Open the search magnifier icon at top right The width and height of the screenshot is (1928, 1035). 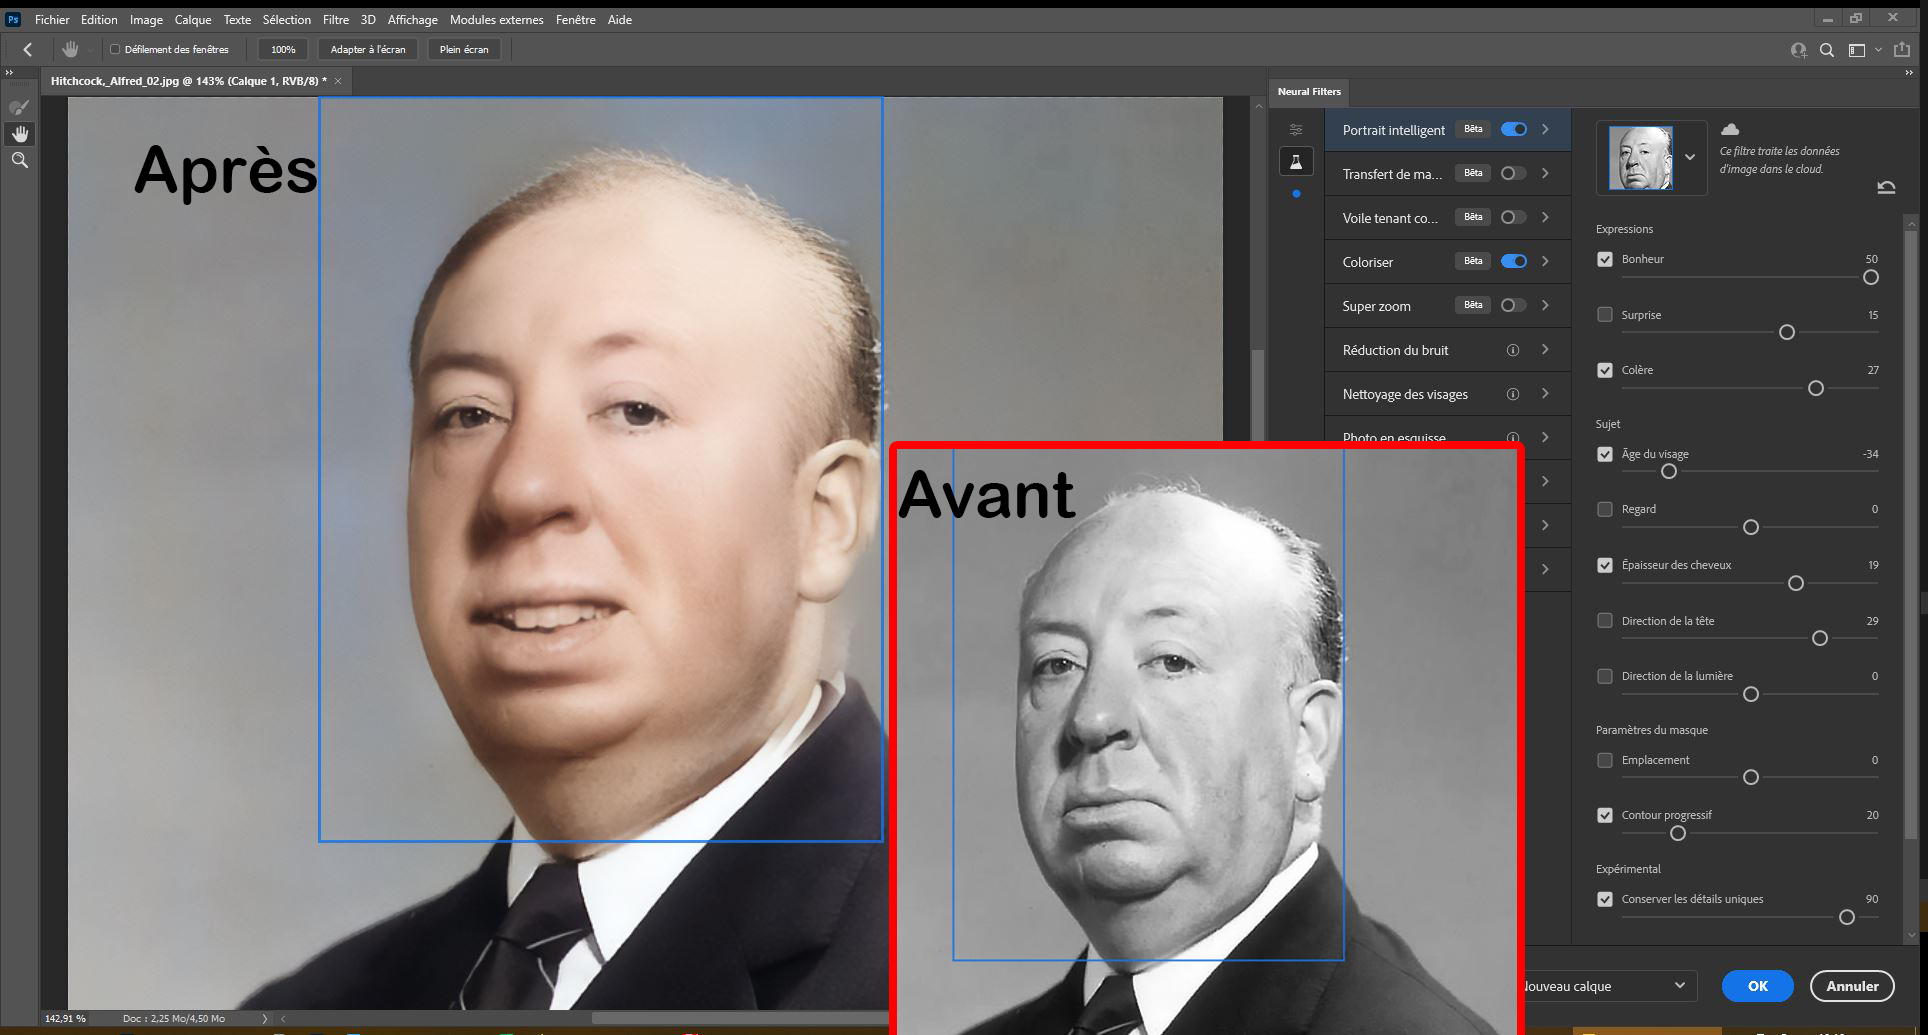pyautogui.click(x=1826, y=50)
